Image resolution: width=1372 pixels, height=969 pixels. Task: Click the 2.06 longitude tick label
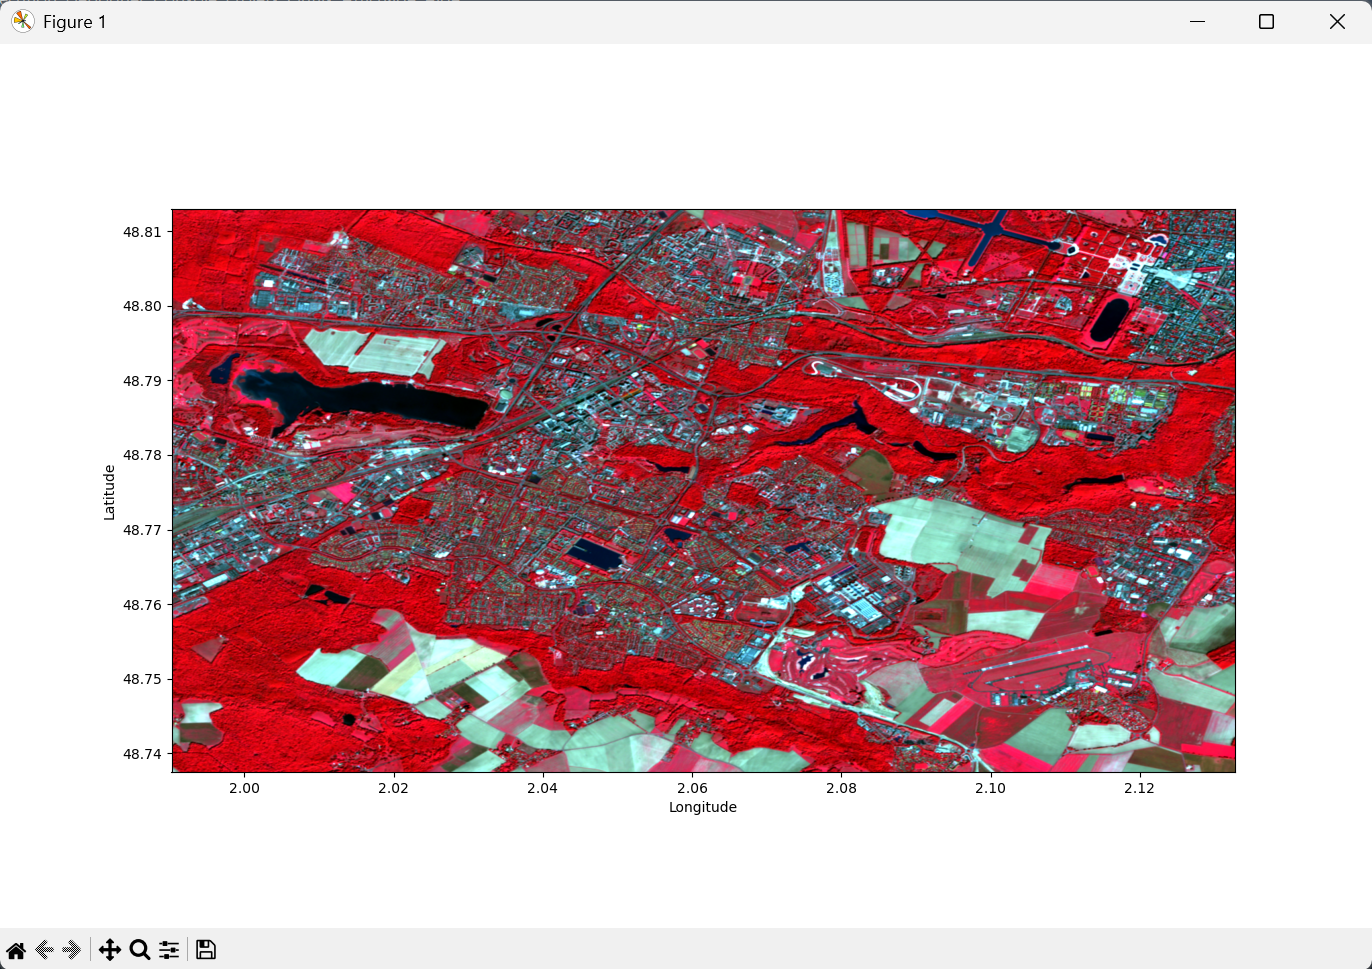point(692,788)
